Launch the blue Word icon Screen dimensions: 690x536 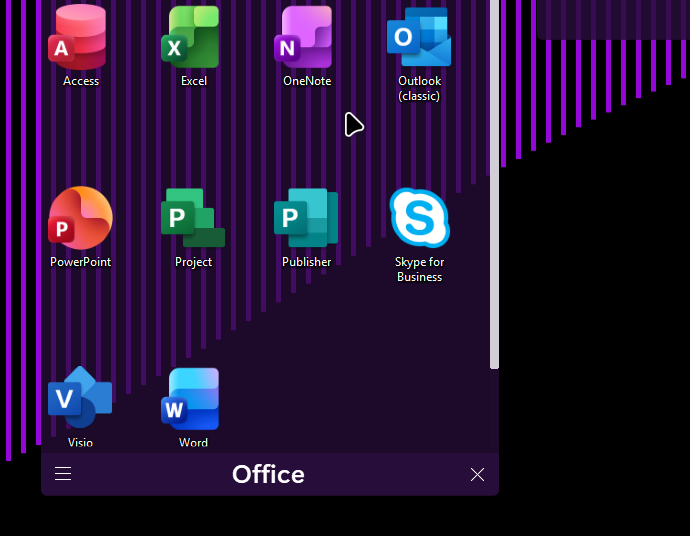pos(193,398)
